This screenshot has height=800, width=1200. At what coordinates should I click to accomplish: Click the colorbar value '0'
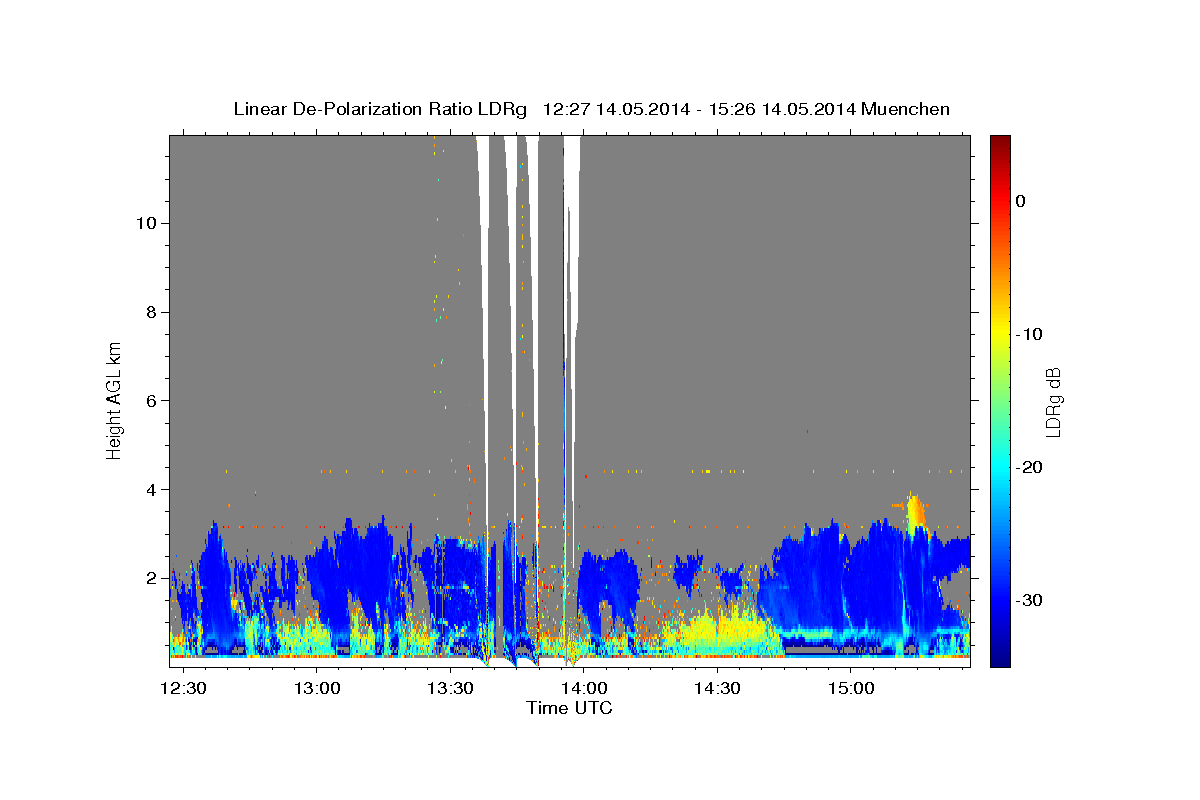coord(1020,201)
